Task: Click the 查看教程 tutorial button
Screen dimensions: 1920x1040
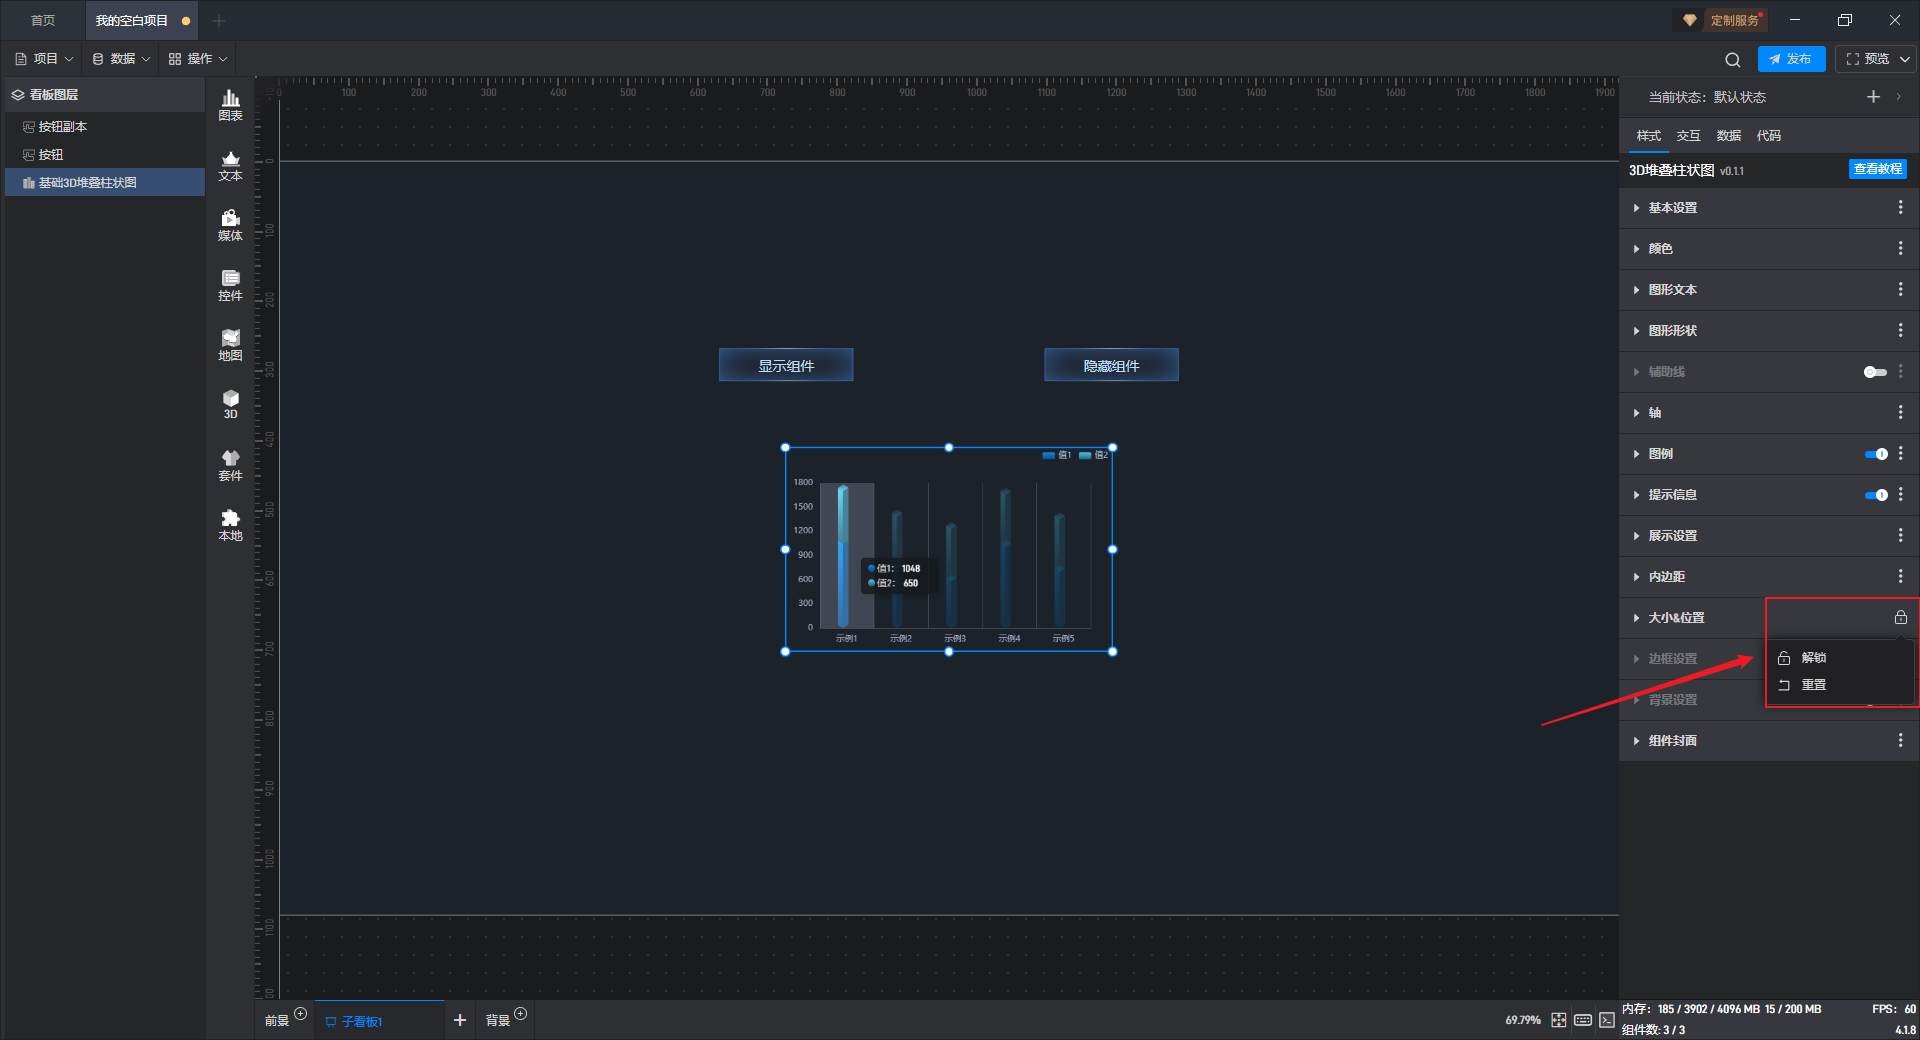Action: pos(1877,170)
